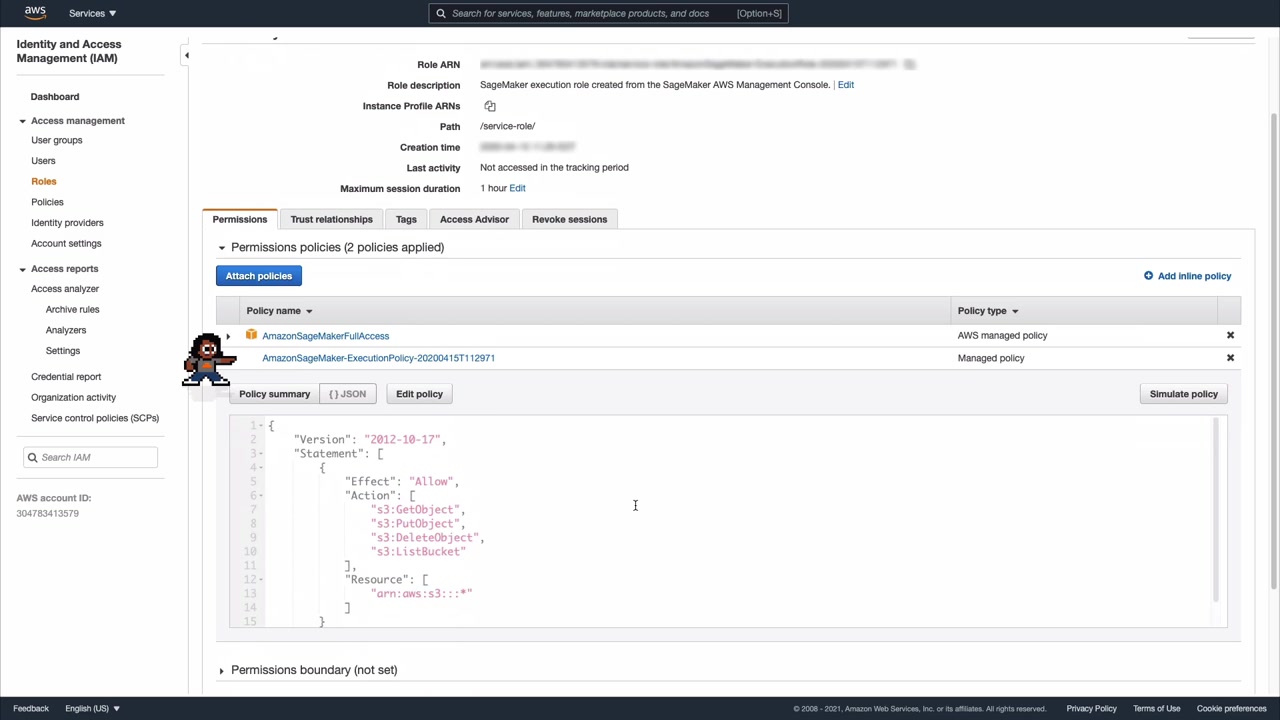
Task: Collapse the Access management section
Action: (x=22, y=121)
